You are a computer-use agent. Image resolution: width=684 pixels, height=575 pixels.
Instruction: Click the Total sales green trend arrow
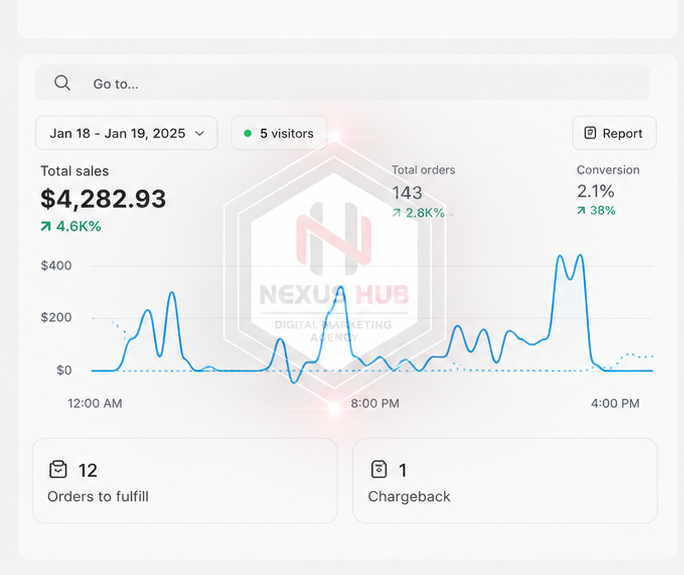coord(45,226)
